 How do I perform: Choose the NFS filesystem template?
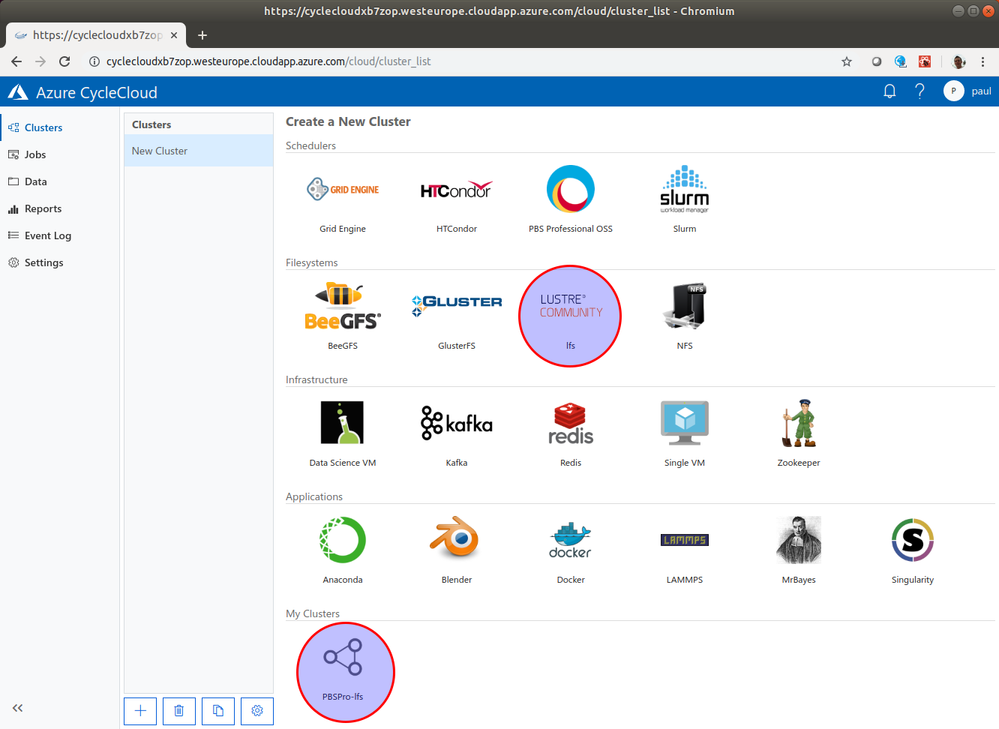click(x=684, y=316)
